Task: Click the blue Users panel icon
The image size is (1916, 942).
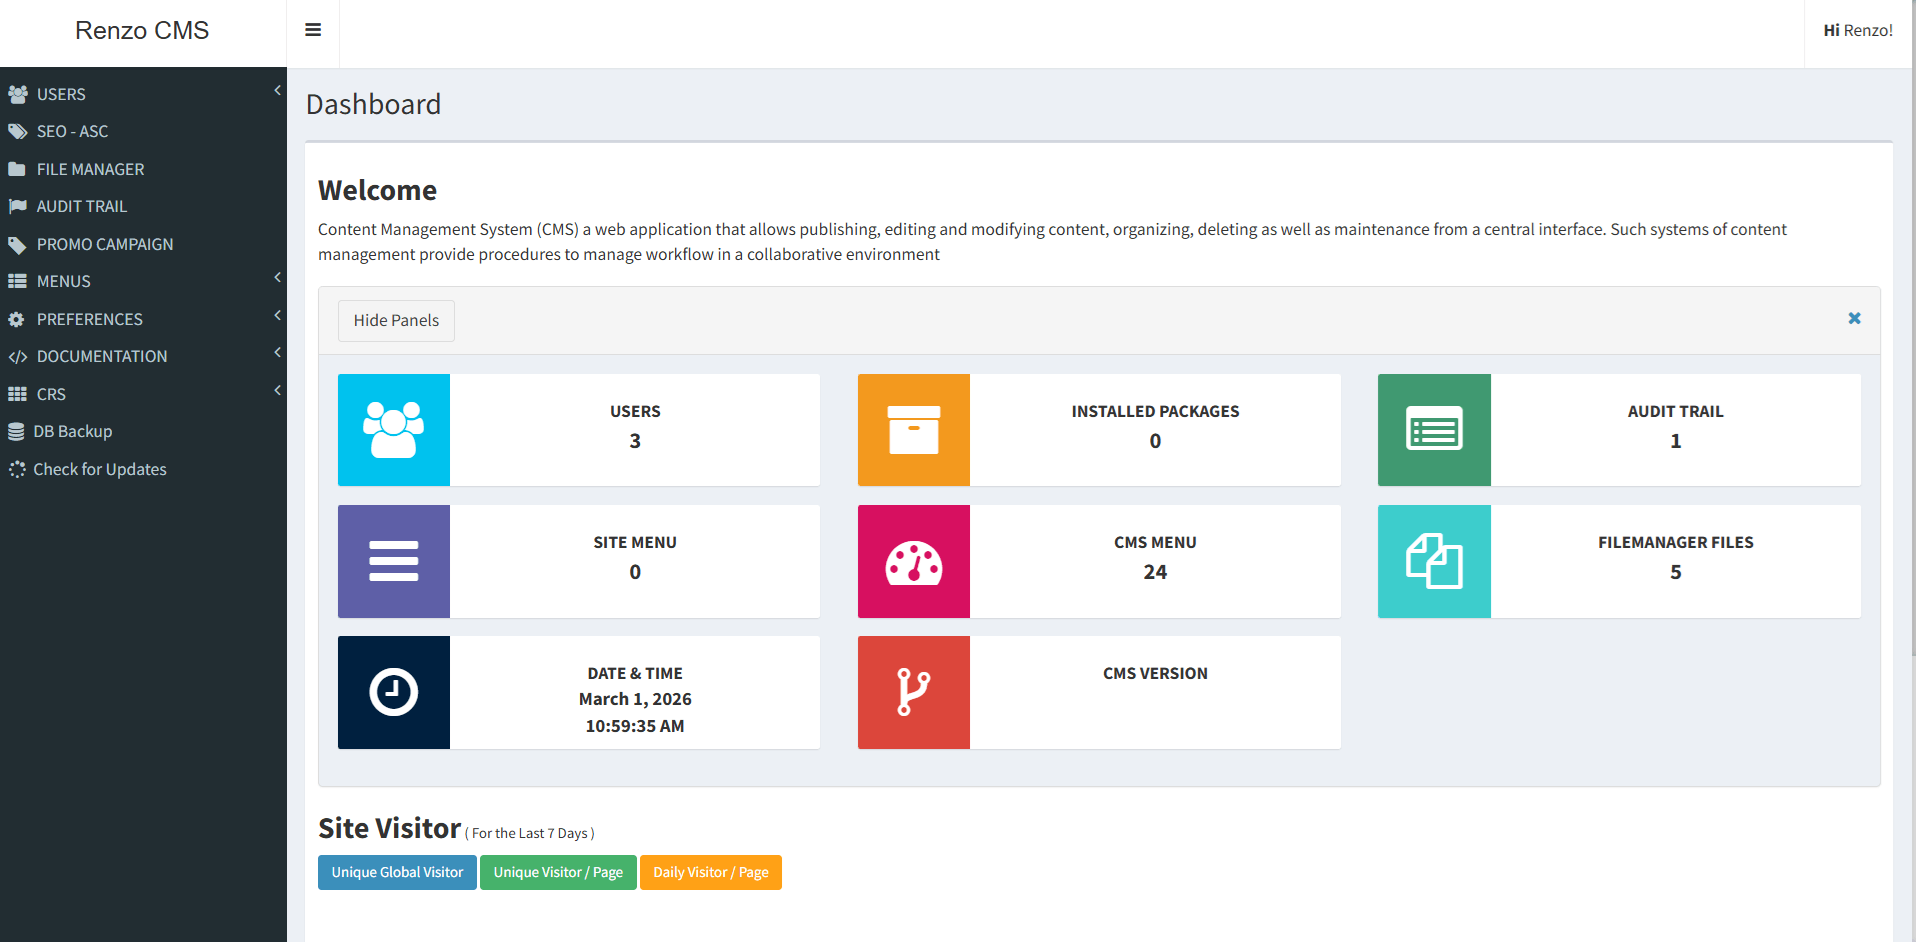Action: [394, 430]
